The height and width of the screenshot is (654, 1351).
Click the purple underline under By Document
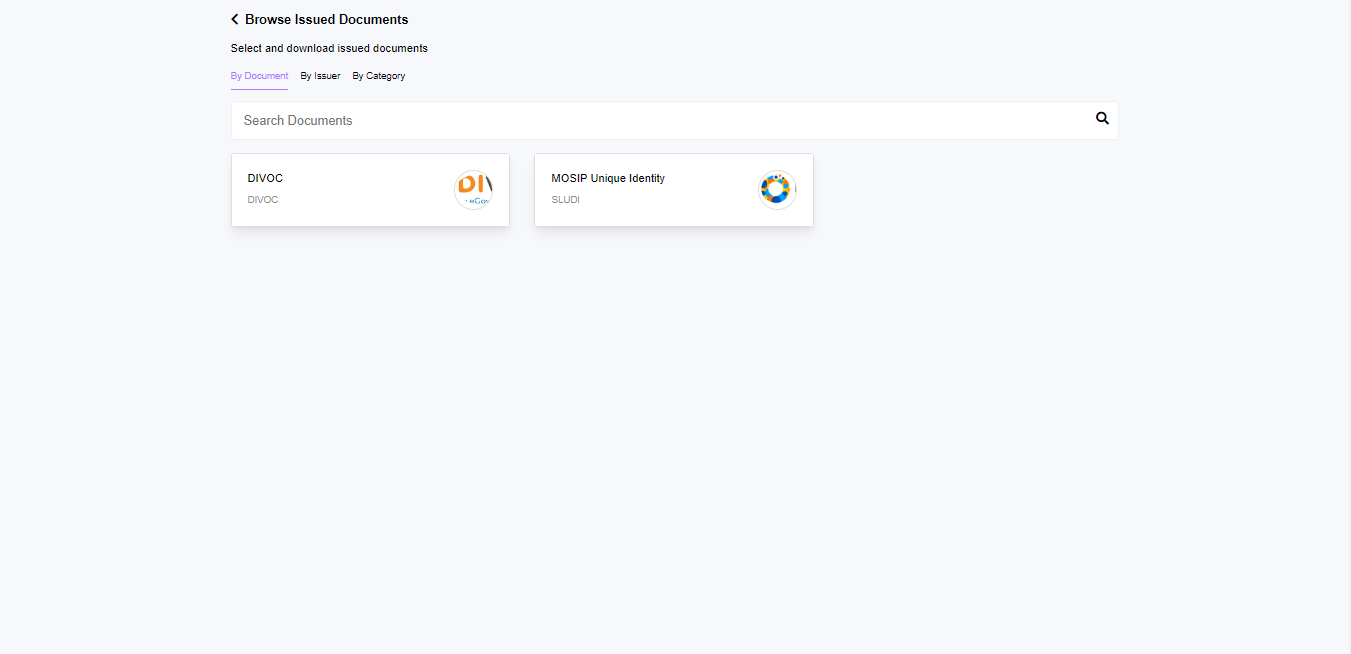point(259,89)
